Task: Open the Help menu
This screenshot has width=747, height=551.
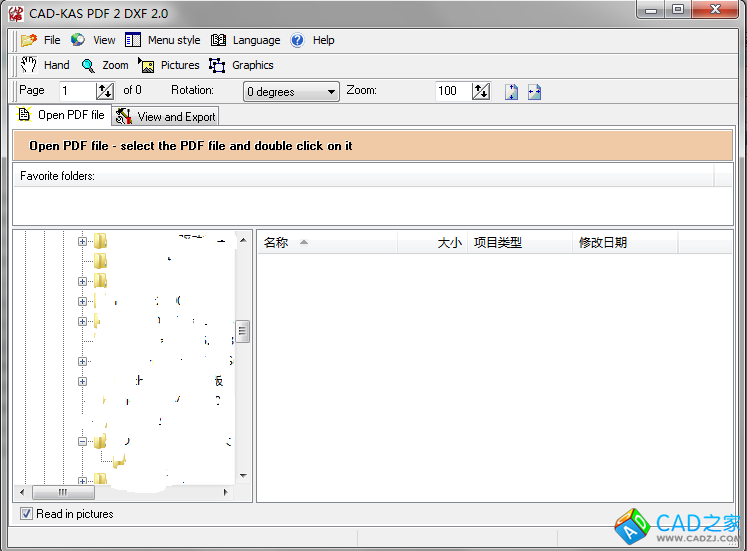Action: pyautogui.click(x=312, y=40)
